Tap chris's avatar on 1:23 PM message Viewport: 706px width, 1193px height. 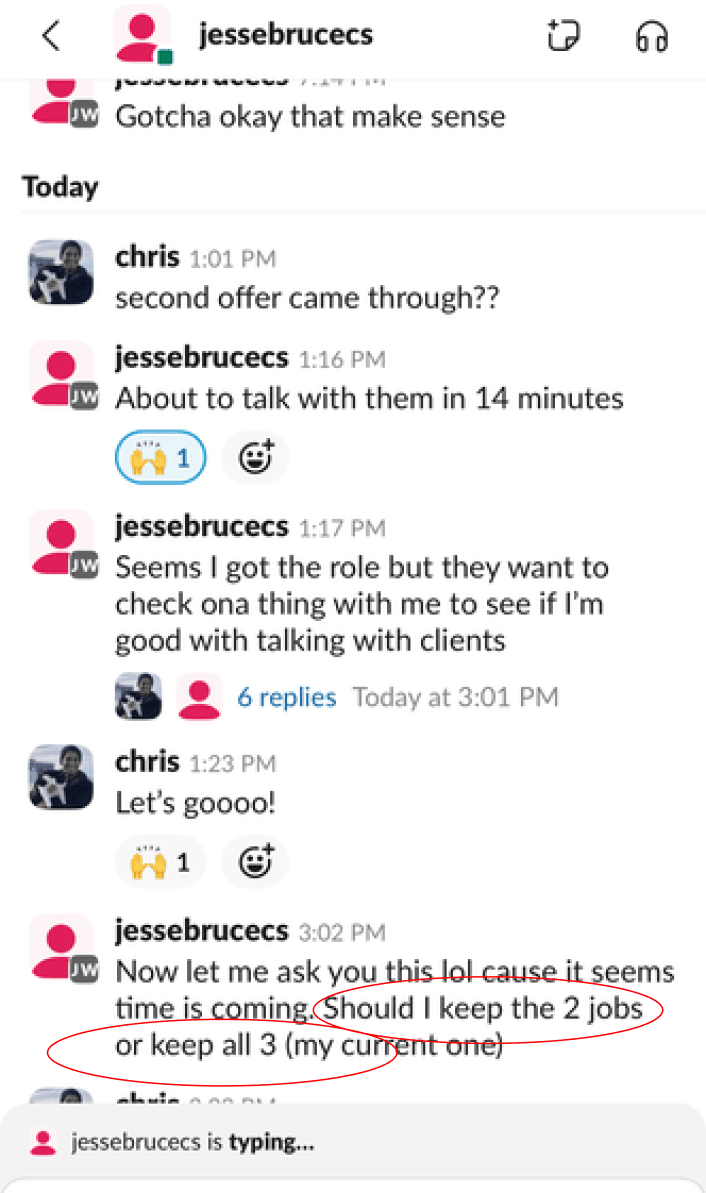click(x=61, y=777)
